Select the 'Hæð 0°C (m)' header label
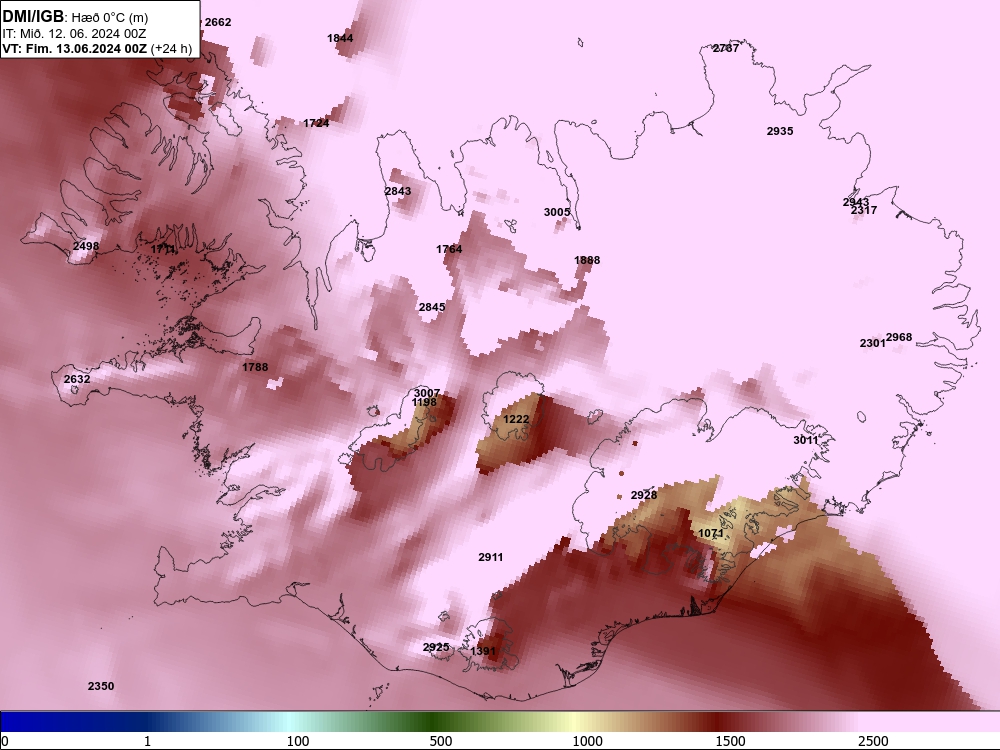 [x=110, y=18]
